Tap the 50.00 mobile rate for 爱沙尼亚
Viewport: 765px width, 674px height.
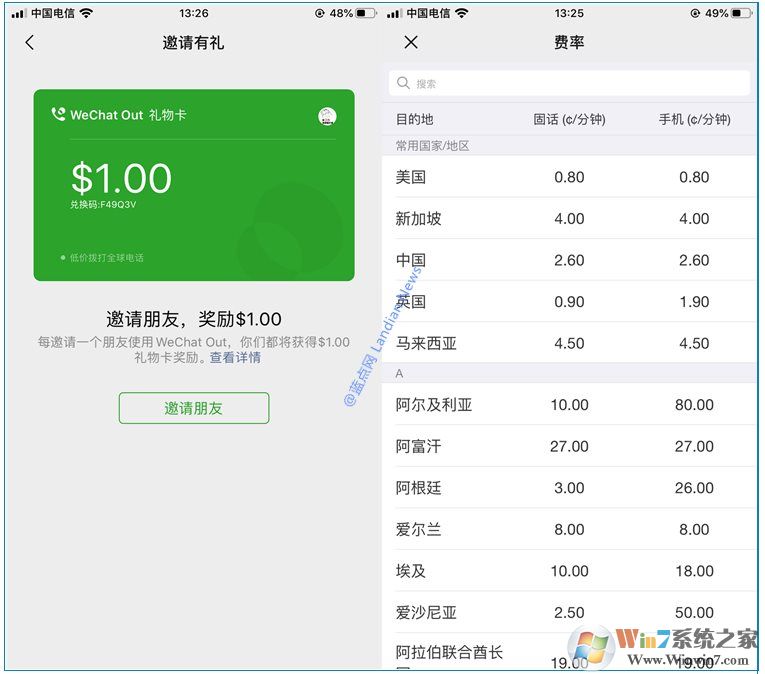coord(694,613)
